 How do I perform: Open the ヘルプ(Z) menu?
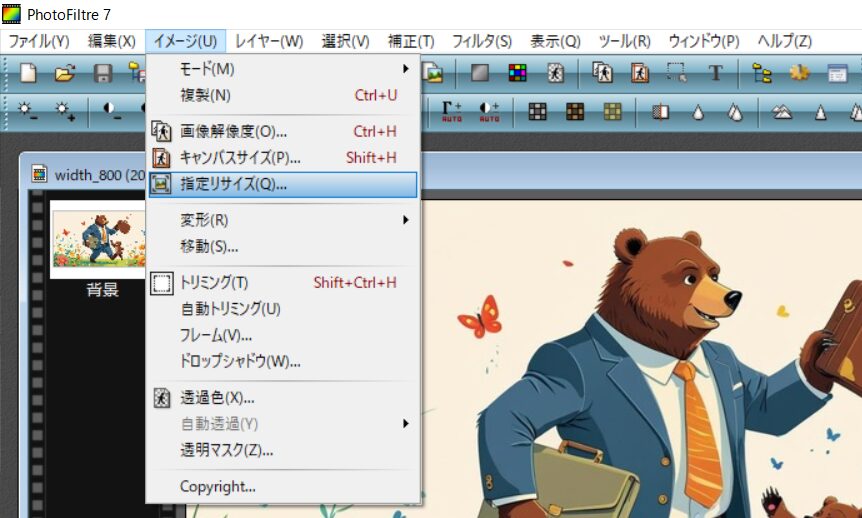point(784,41)
